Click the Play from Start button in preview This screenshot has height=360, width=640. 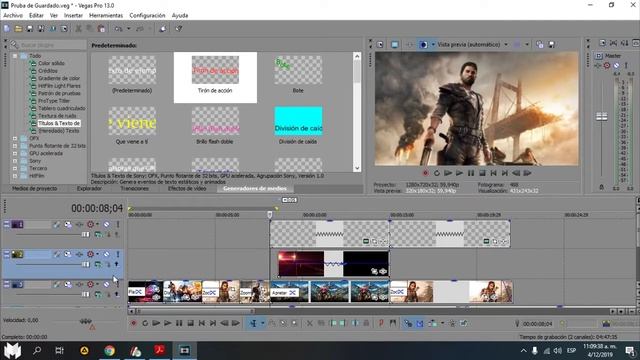click(448, 173)
